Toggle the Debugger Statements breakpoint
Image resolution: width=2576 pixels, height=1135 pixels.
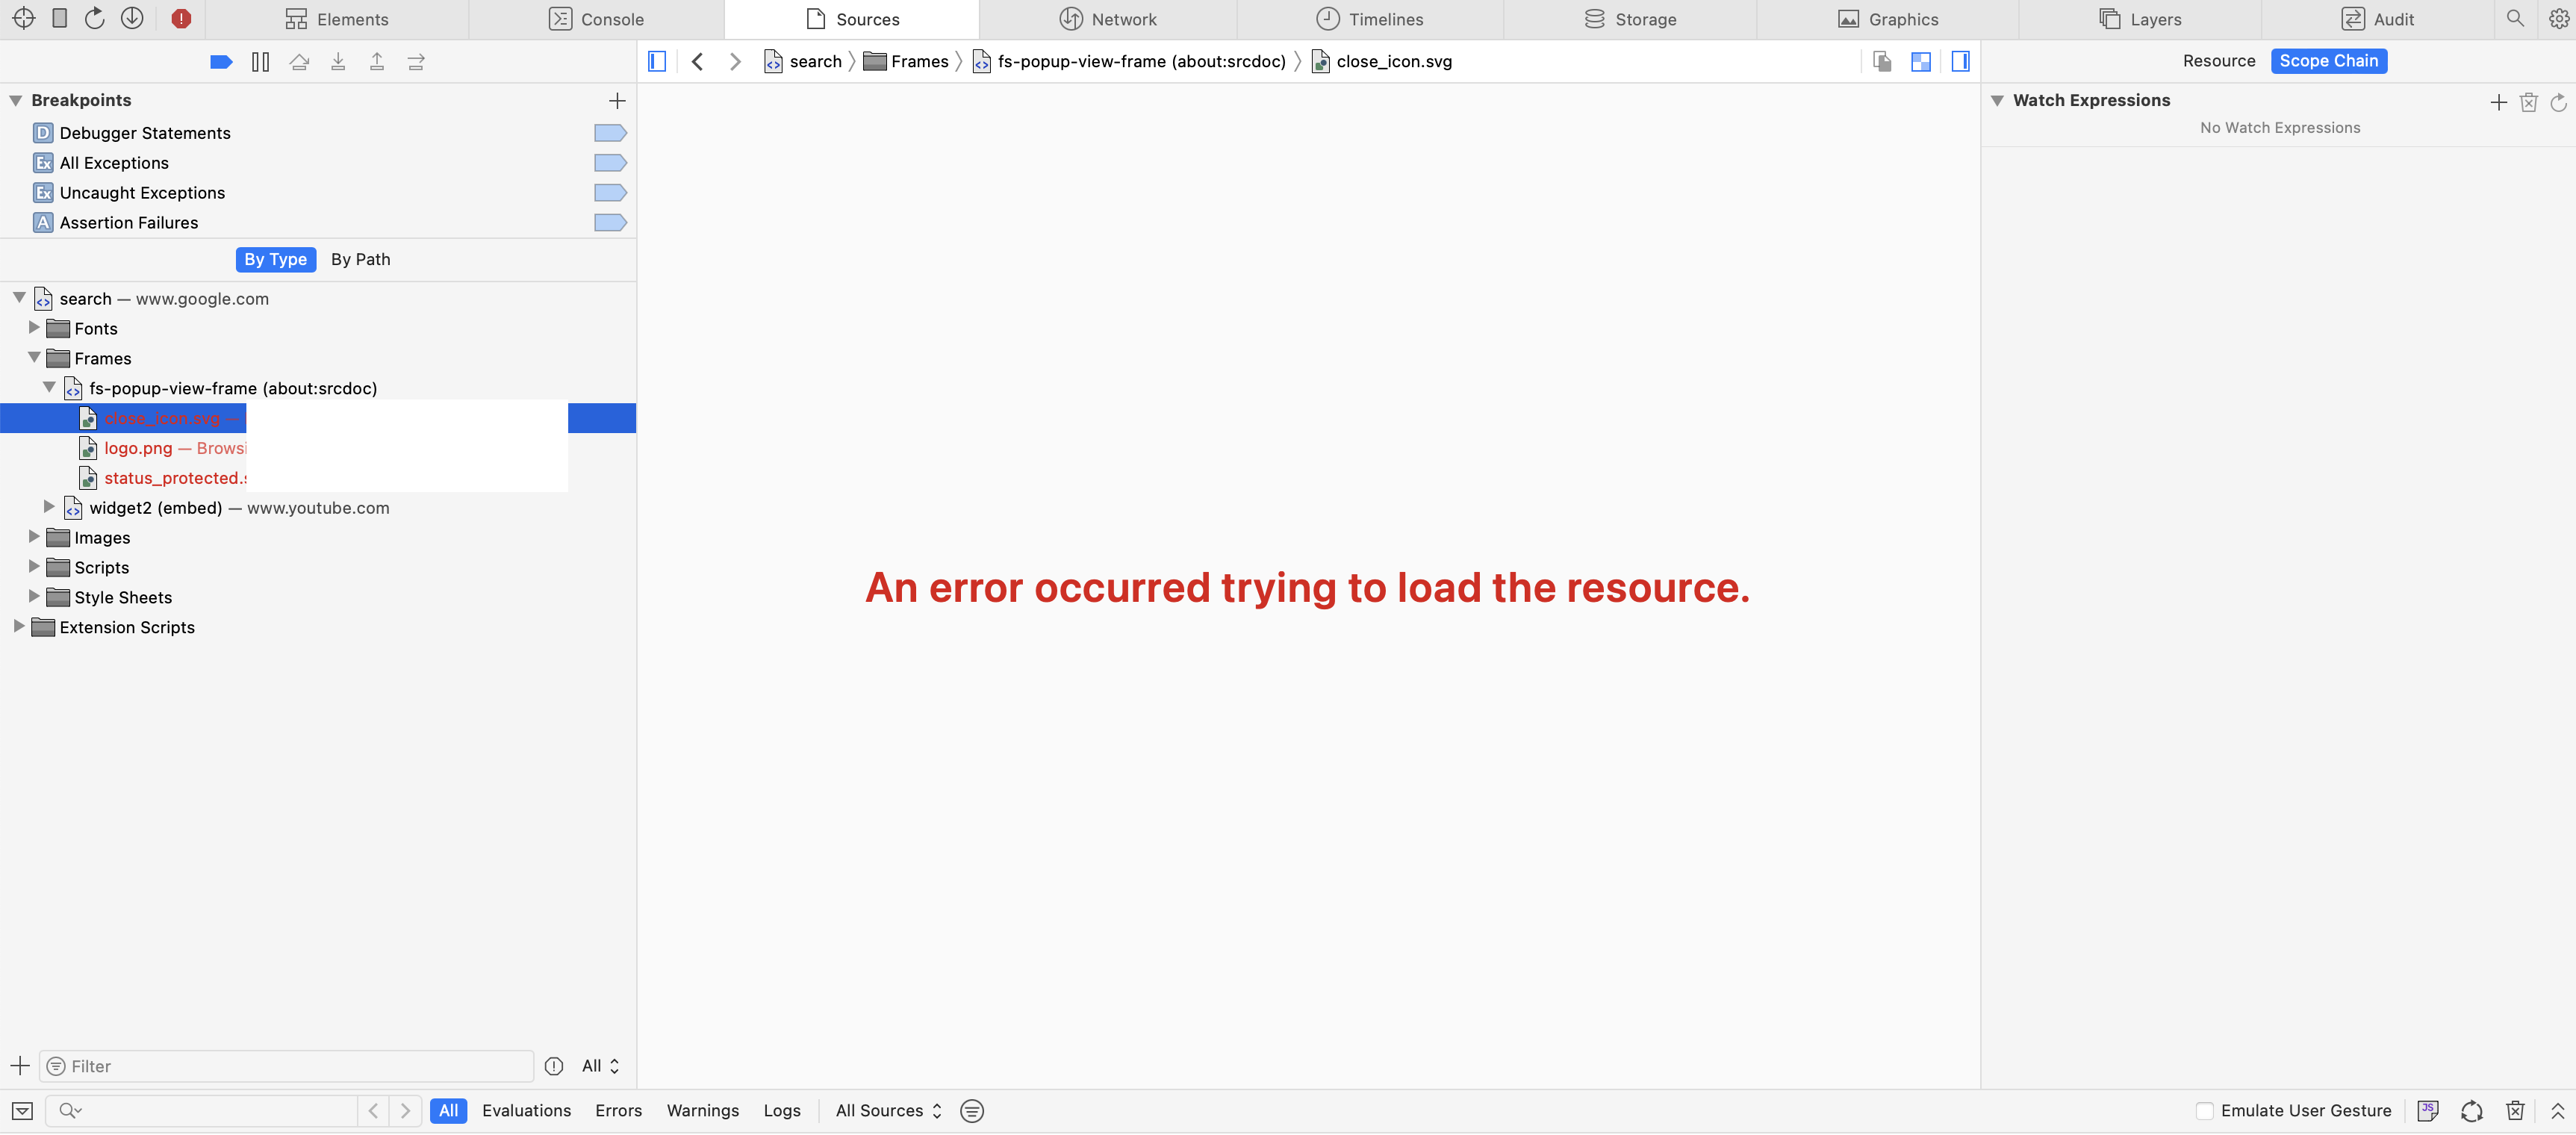tap(609, 133)
